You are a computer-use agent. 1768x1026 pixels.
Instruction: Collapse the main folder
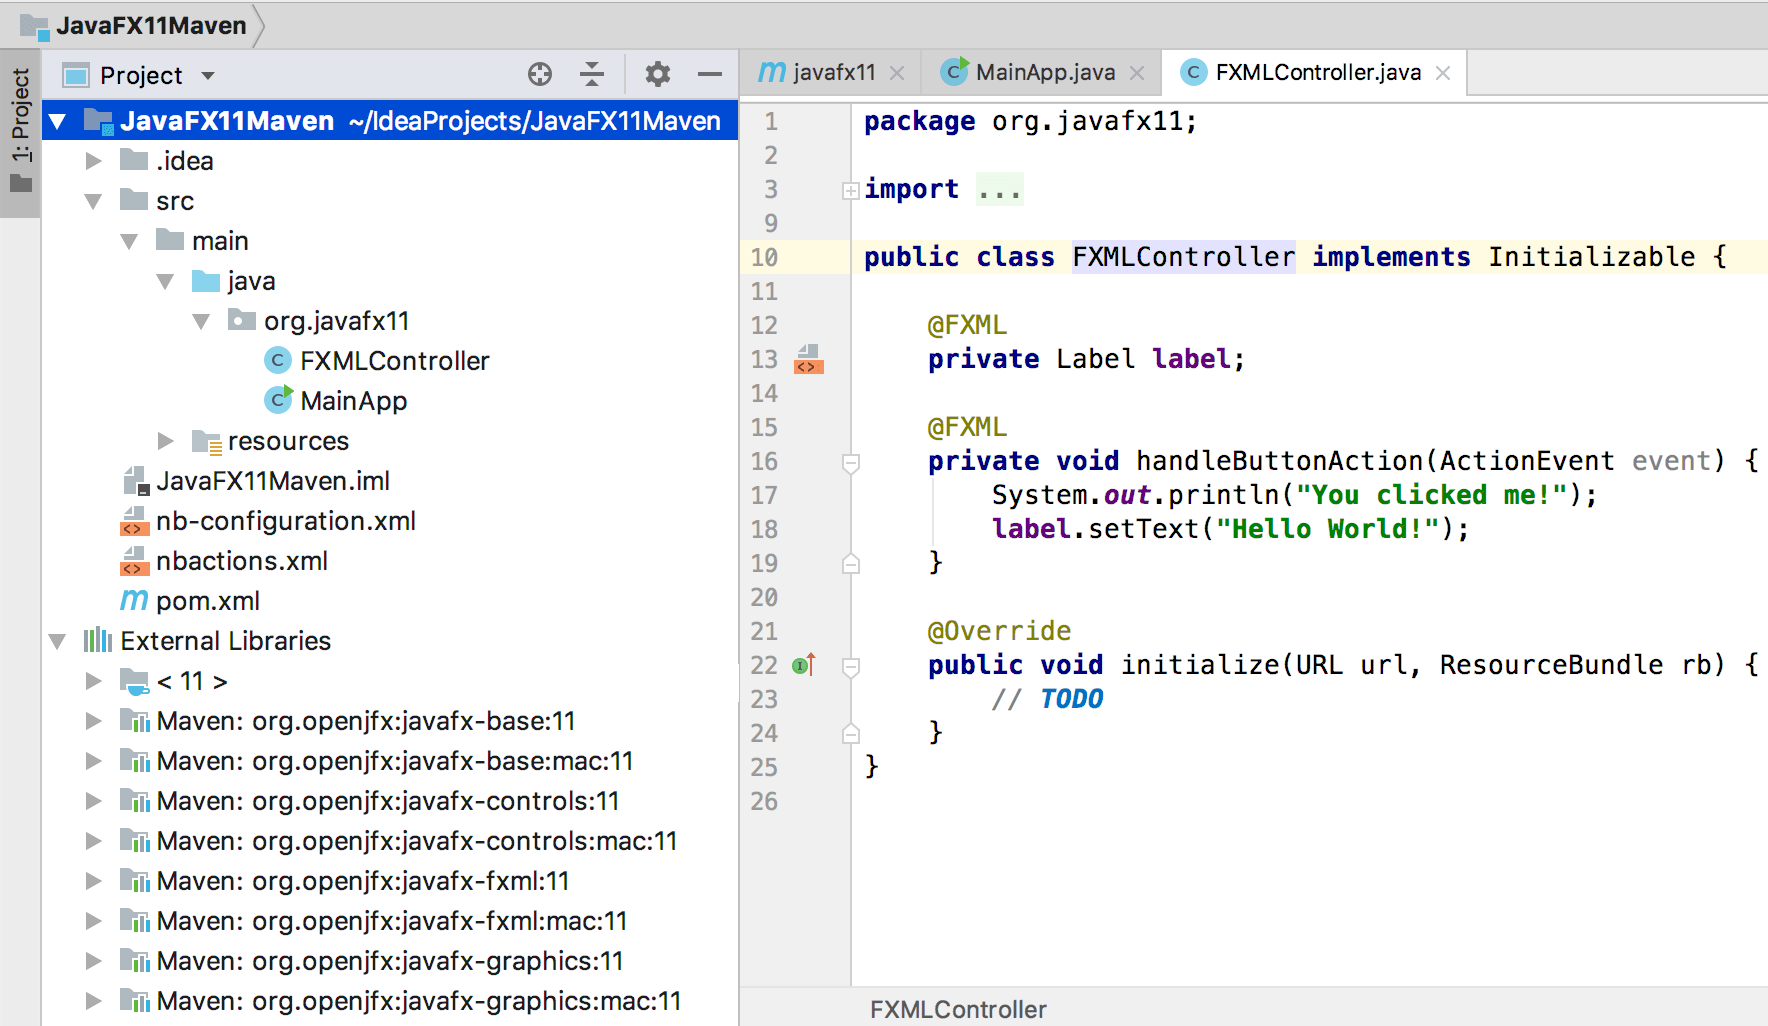click(x=129, y=241)
